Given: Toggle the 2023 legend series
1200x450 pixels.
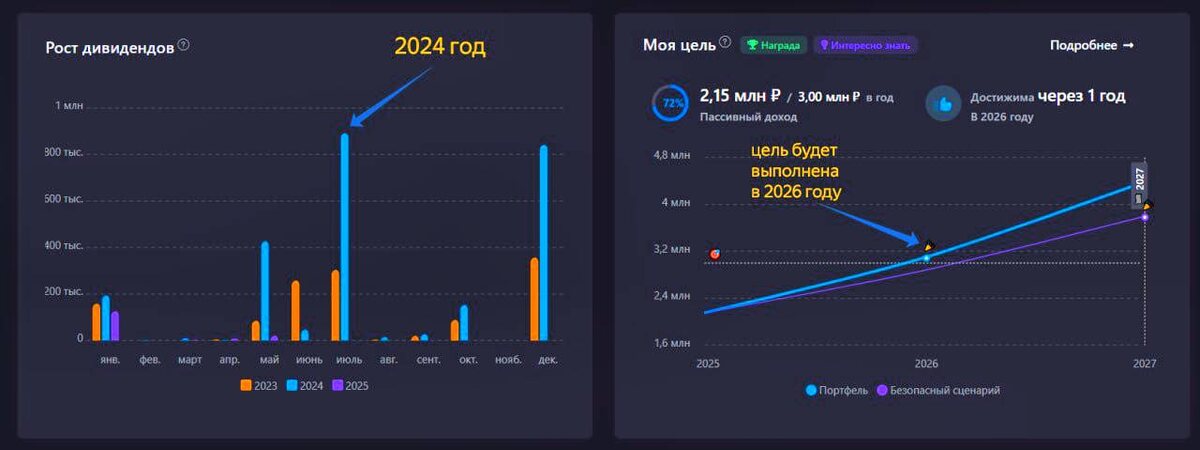Looking at the screenshot, I should [x=260, y=385].
